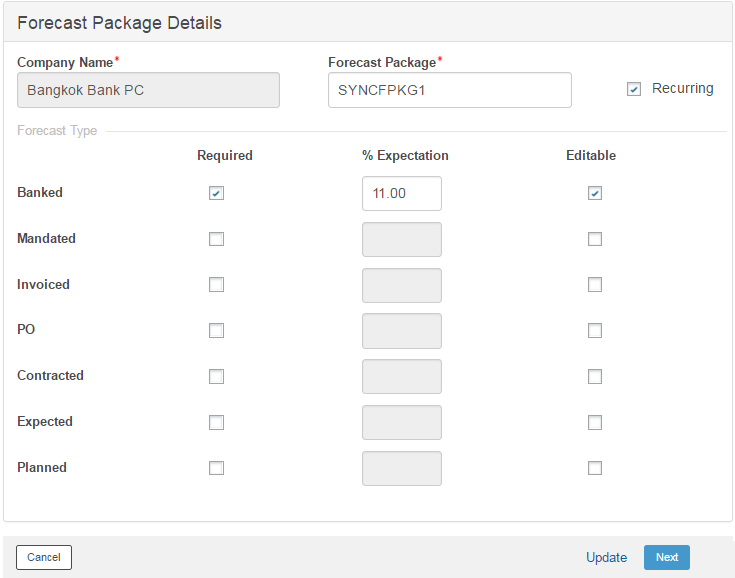Click the Forecast Package text field

tap(449, 90)
